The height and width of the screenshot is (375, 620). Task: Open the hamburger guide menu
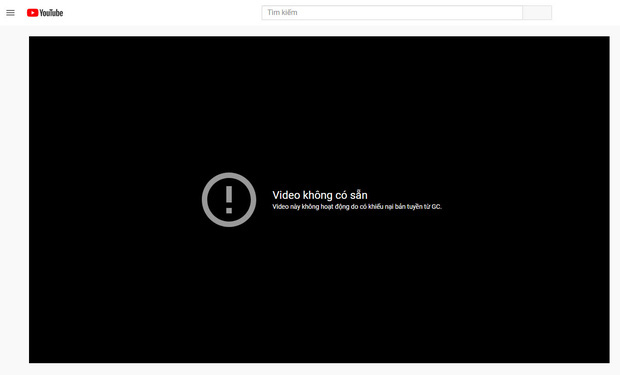(10, 13)
